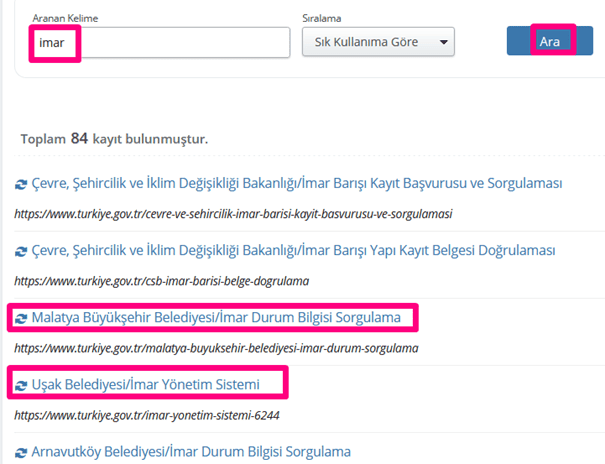Screen dimensions: 605x464
Task: Click the imar-barisi-kayit-basvurusu URL text
Action: 234,213
